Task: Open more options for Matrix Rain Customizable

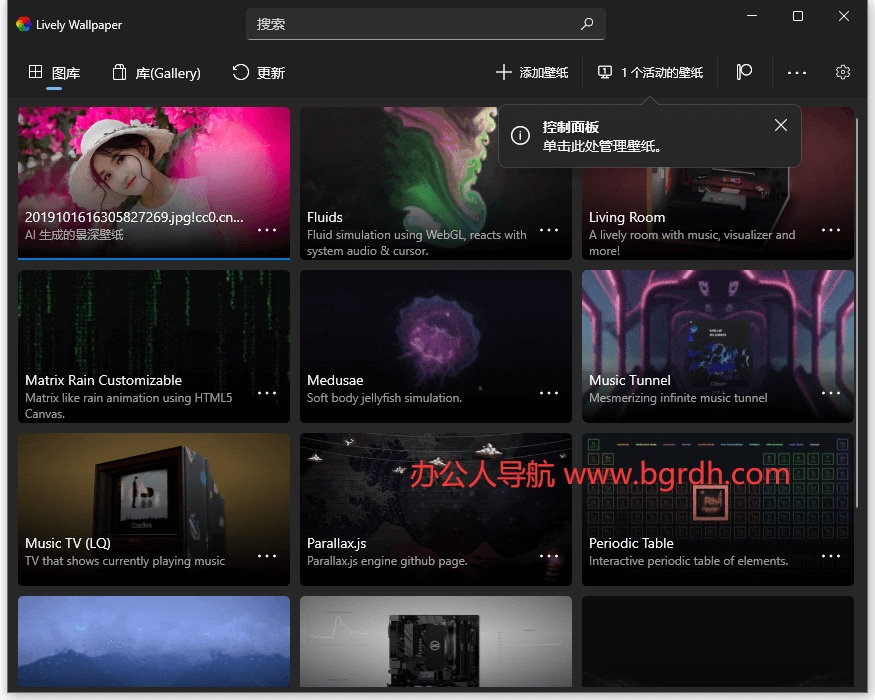Action: 267,393
